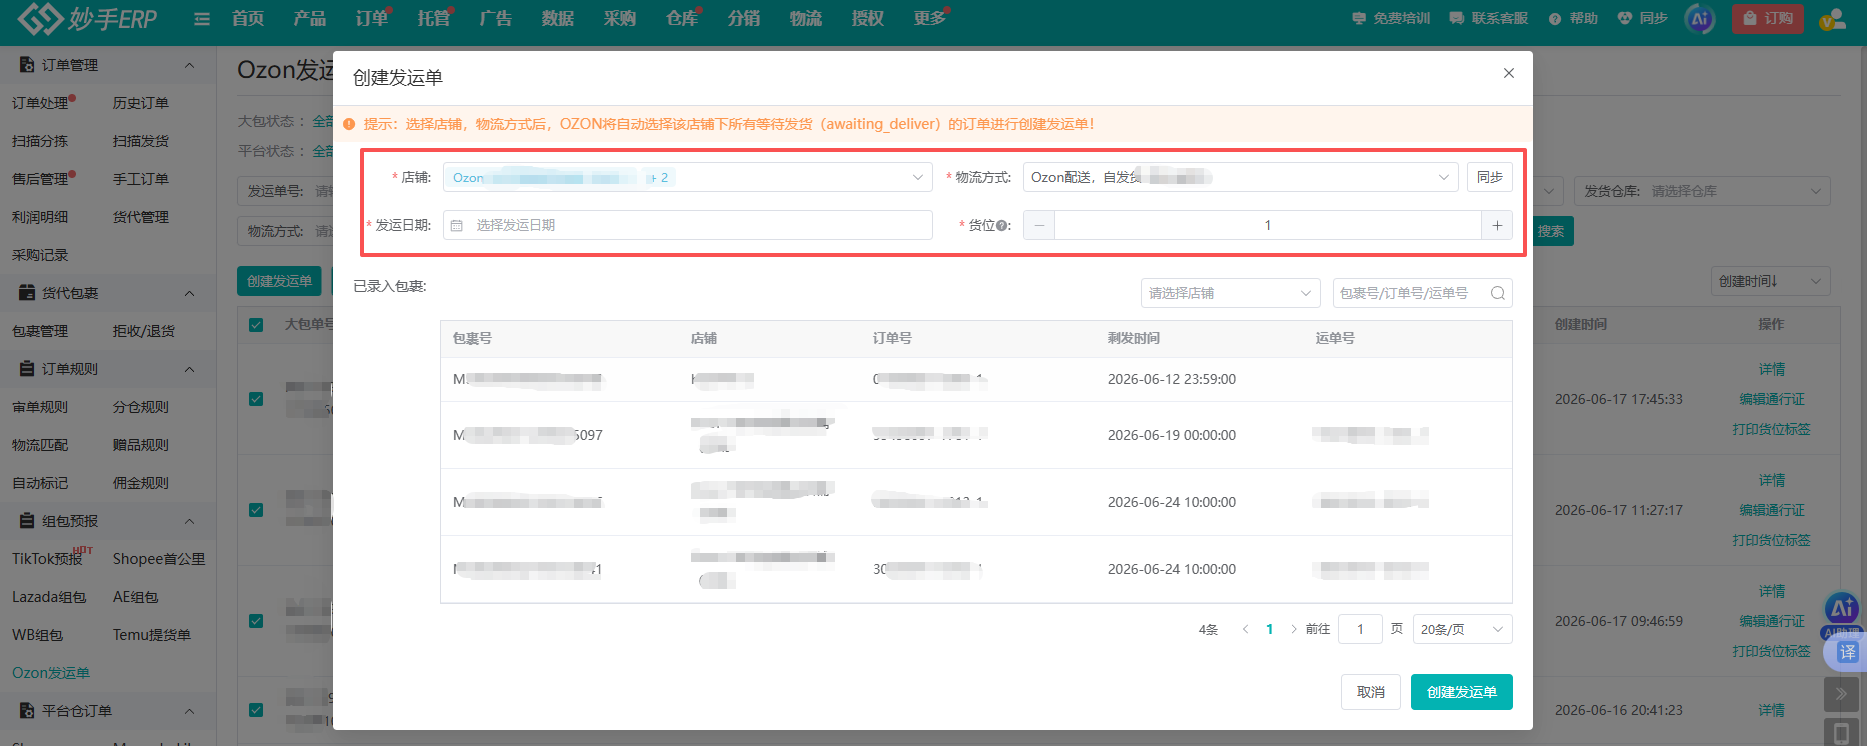This screenshot has height=746, width=1867.
Task: Click the 妙手ERP logo
Action: (x=87, y=18)
